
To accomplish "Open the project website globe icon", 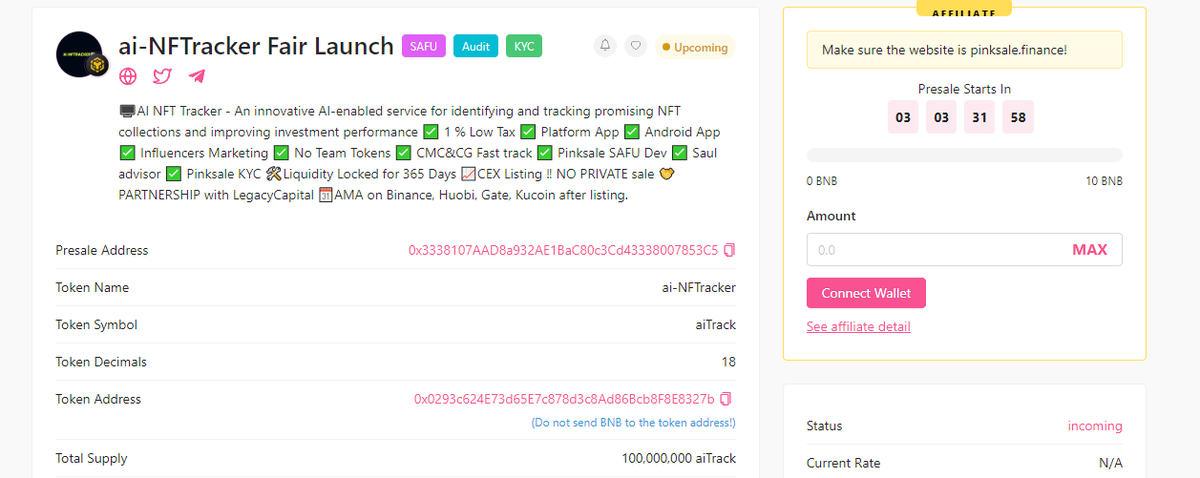I will pos(128,76).
